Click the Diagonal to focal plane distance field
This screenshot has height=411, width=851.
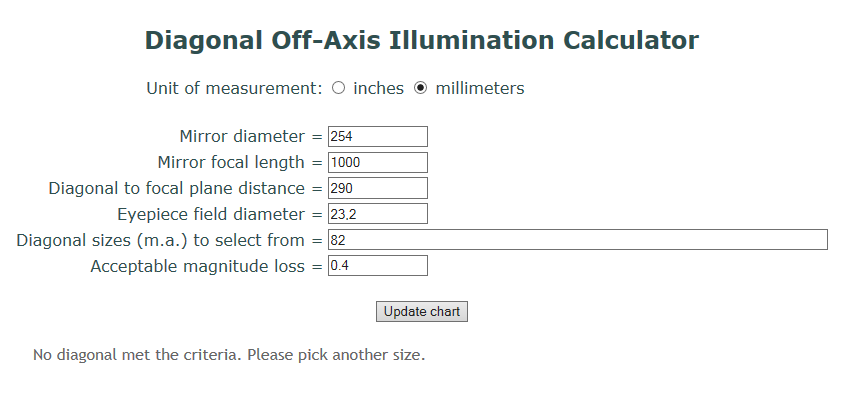pyautogui.click(x=377, y=188)
